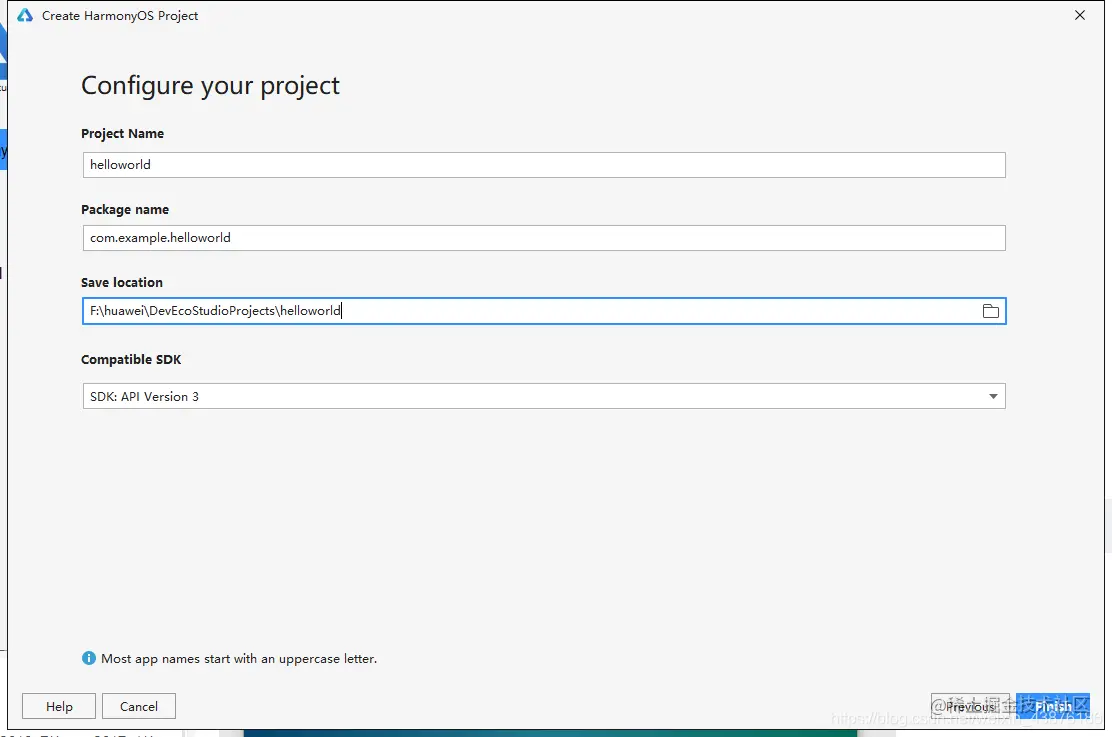Click the Package name input field
Screen dimensions: 1112x737
[544, 238]
